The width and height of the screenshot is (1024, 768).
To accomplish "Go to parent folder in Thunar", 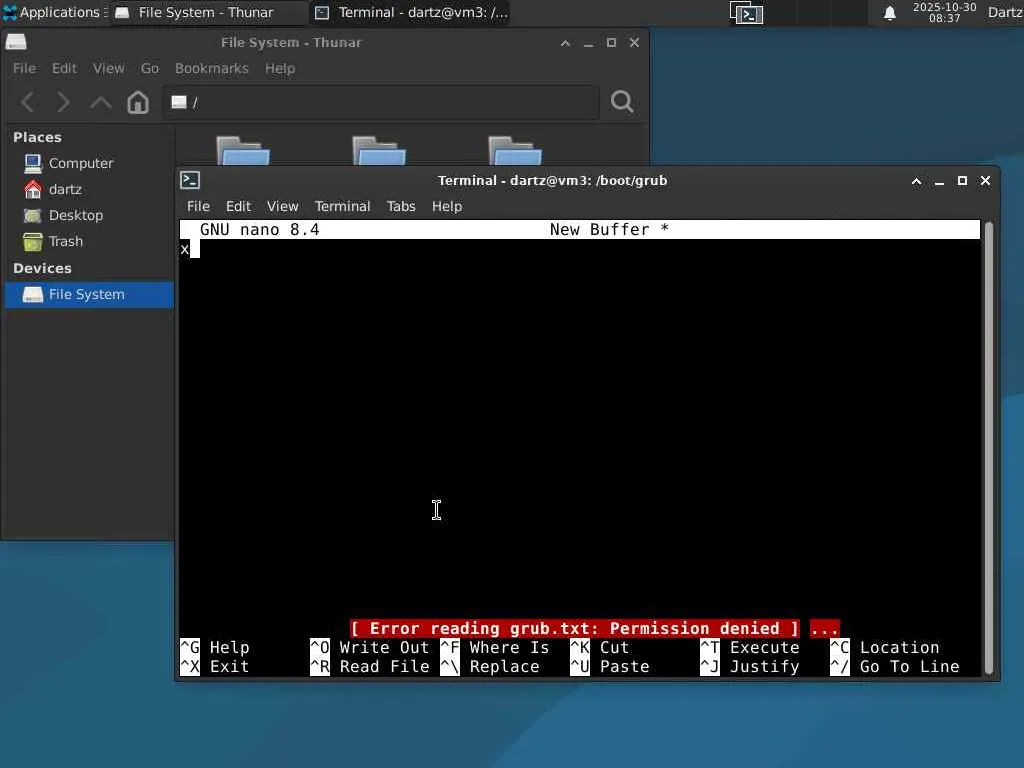I will click(101, 102).
